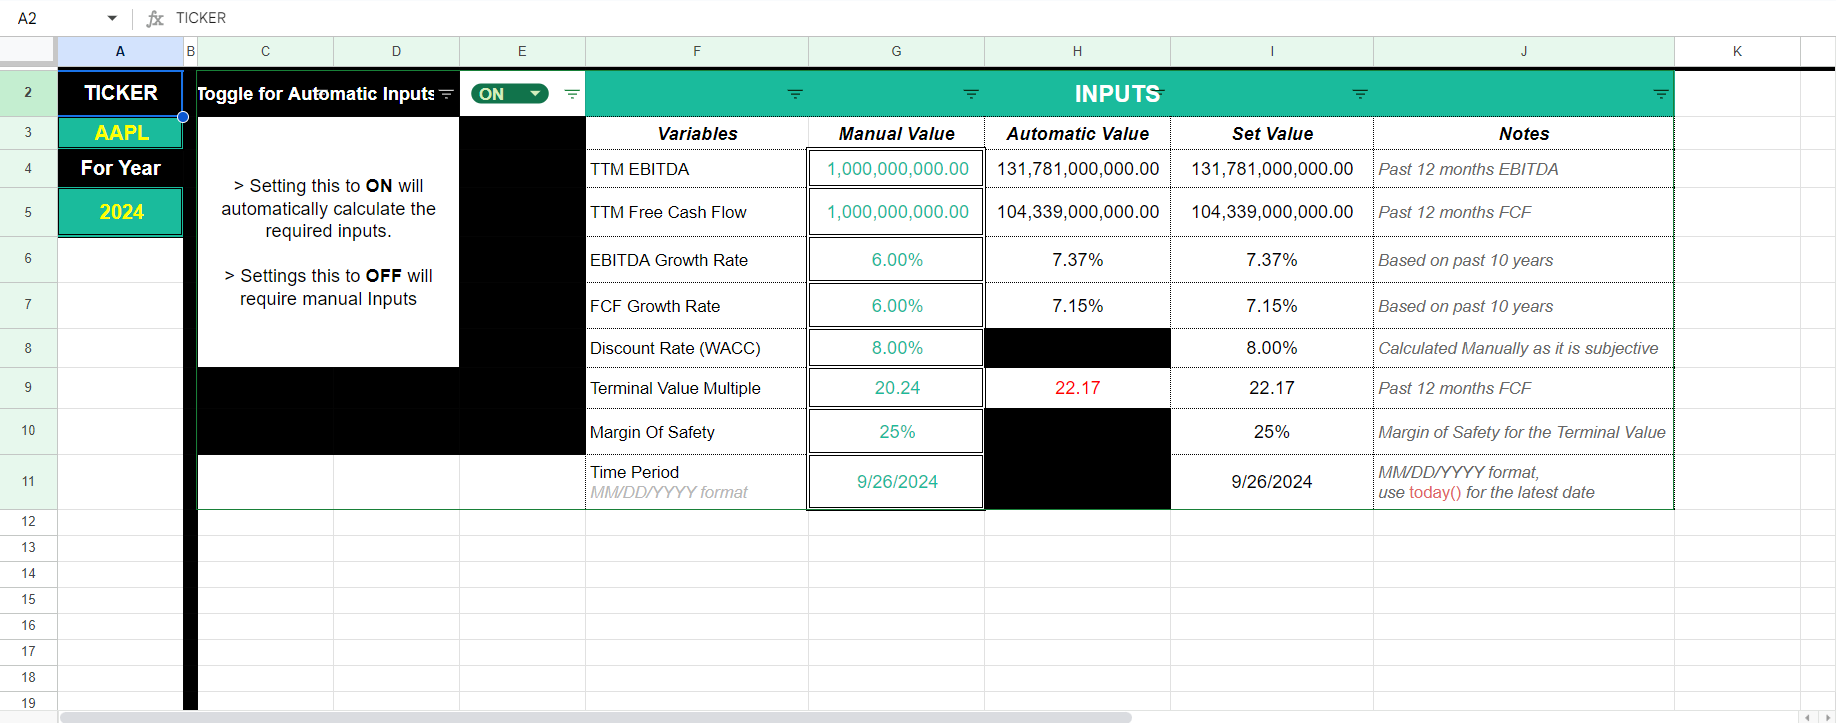This screenshot has height=723, width=1836.
Task: Open the filter icon in column I header
Action: pyautogui.click(x=1359, y=94)
